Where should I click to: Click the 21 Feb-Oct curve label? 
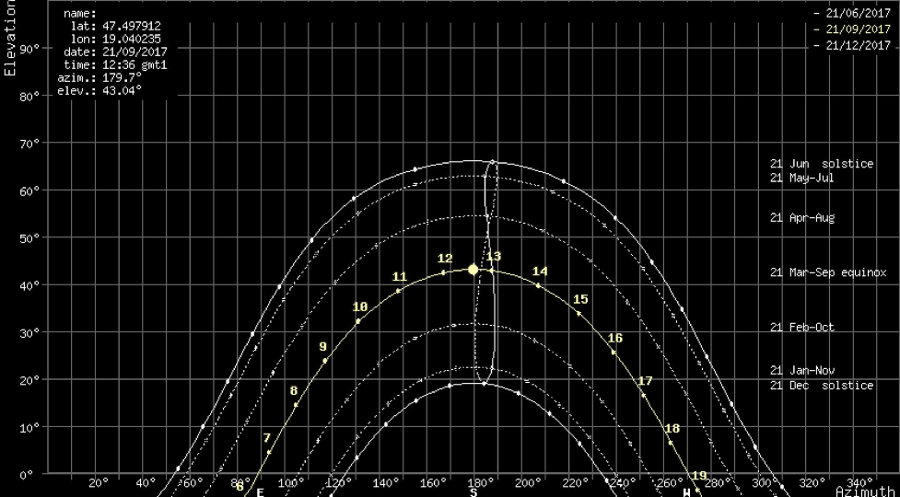click(802, 327)
